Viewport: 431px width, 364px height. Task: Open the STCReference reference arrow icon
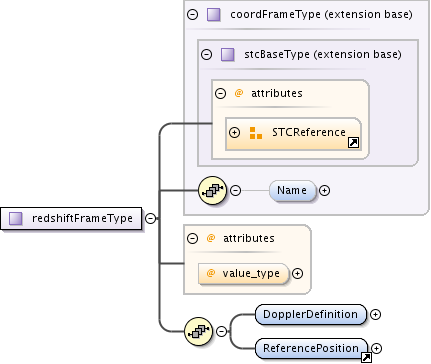tap(353, 143)
